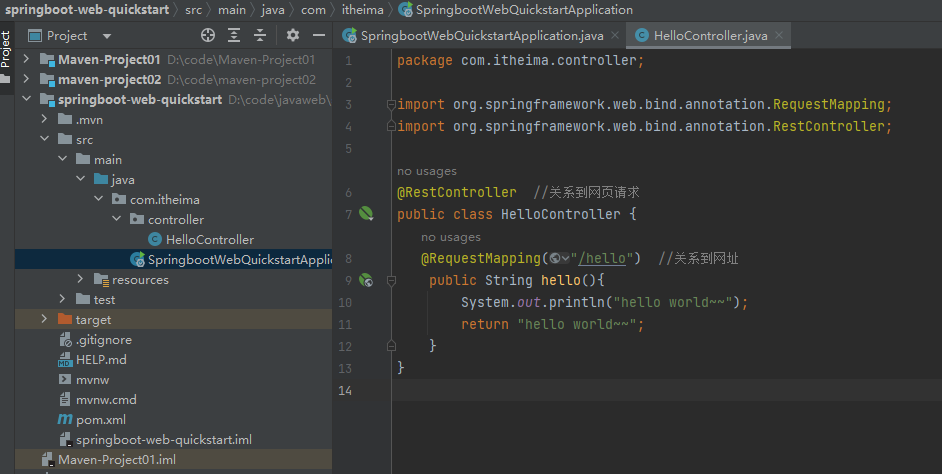942x474 pixels.
Task: Select the pom.xml file
Action: click(x=100, y=420)
